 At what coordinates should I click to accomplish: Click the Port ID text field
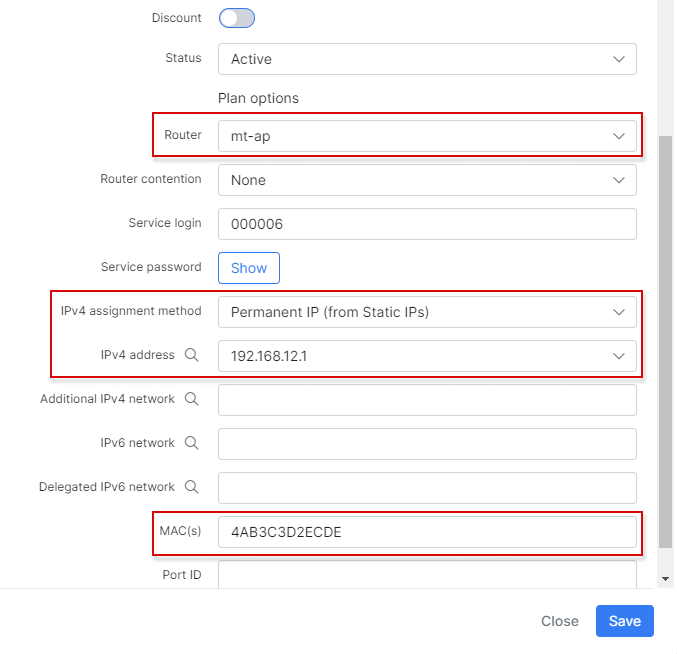(x=427, y=574)
